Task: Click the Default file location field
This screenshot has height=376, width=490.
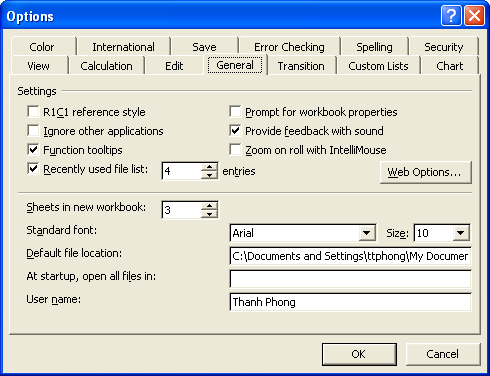Action: pyautogui.click(x=350, y=256)
